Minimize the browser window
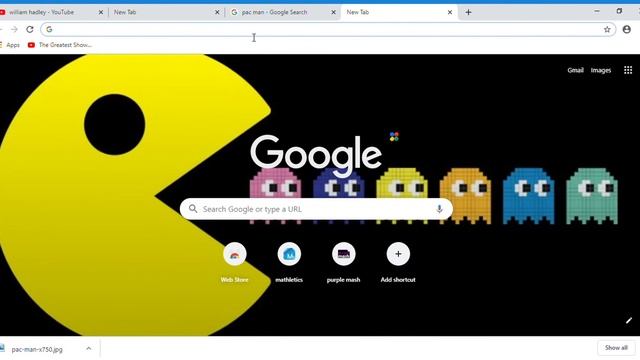This screenshot has width=640, height=360. tap(597, 11)
